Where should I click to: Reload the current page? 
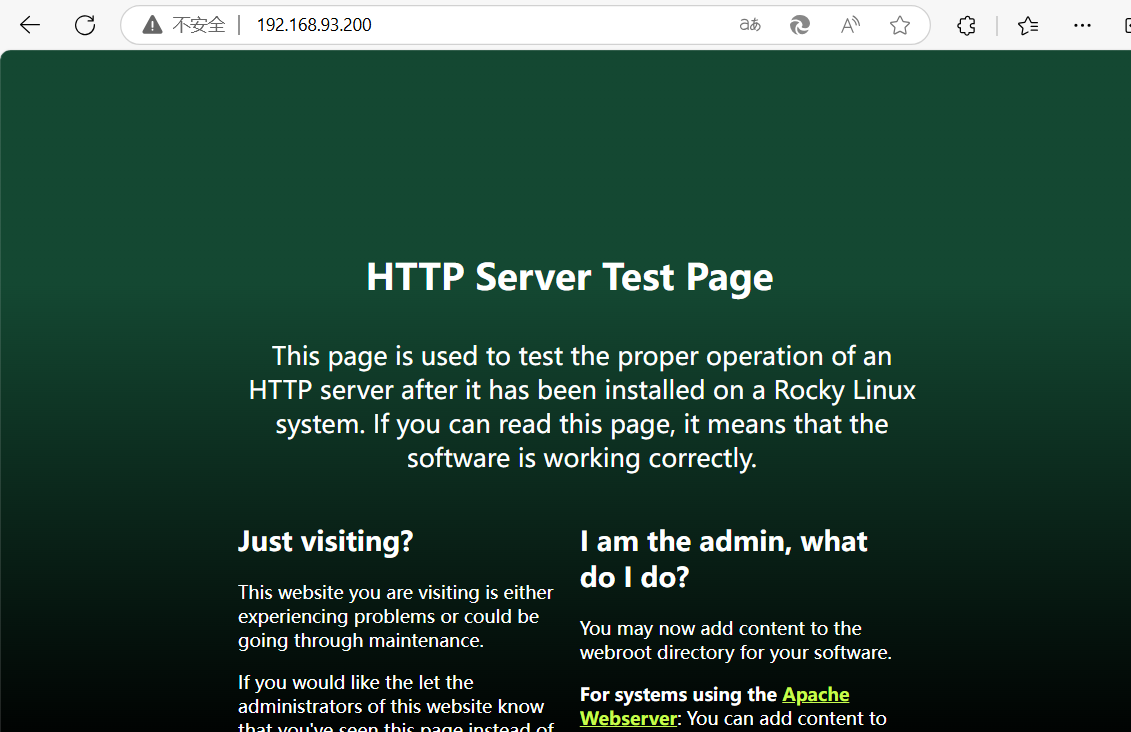(85, 25)
